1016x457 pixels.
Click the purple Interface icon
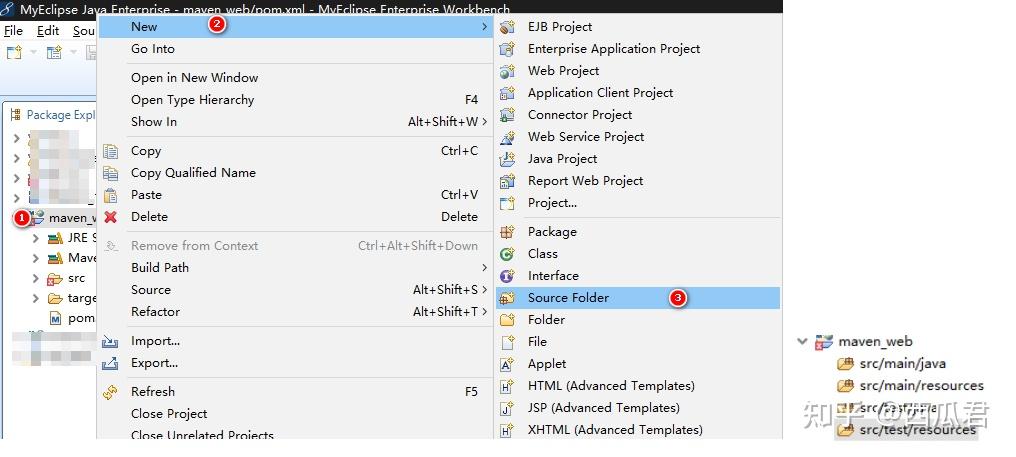507,275
